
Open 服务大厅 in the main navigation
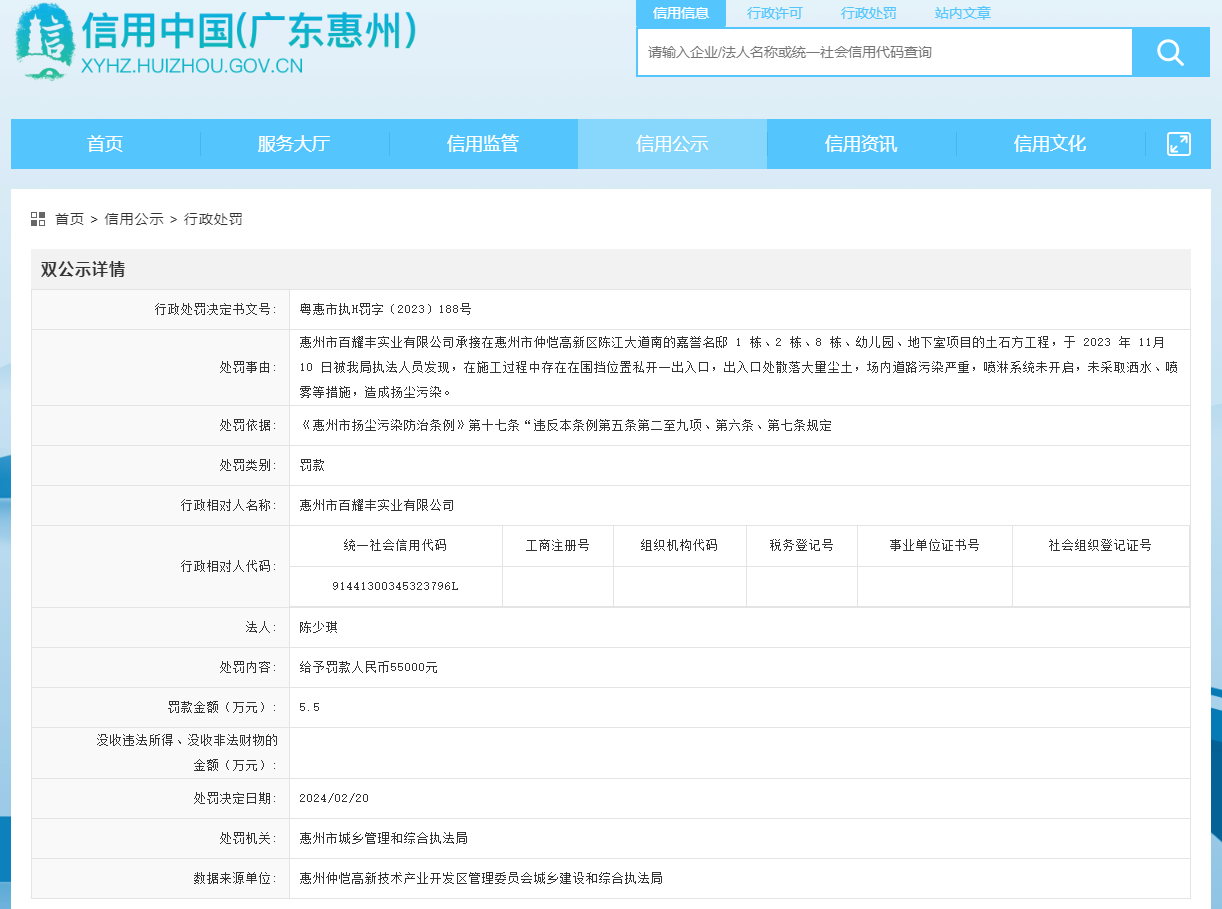[294, 144]
